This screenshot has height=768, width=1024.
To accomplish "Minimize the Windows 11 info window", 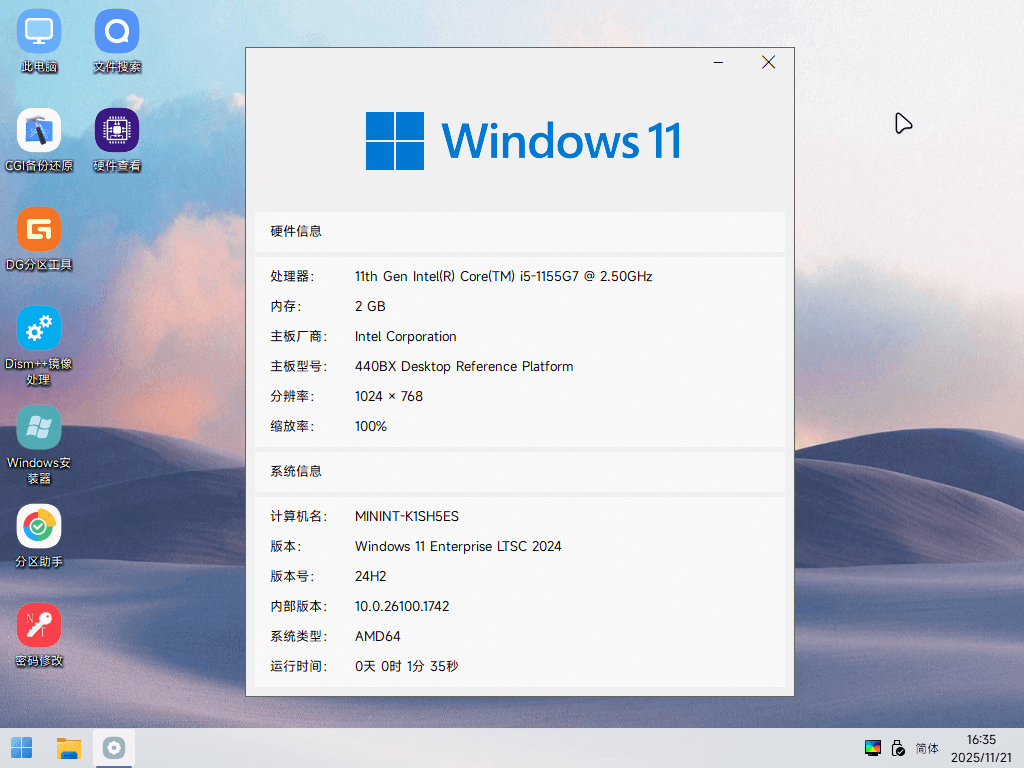I will pos(718,63).
